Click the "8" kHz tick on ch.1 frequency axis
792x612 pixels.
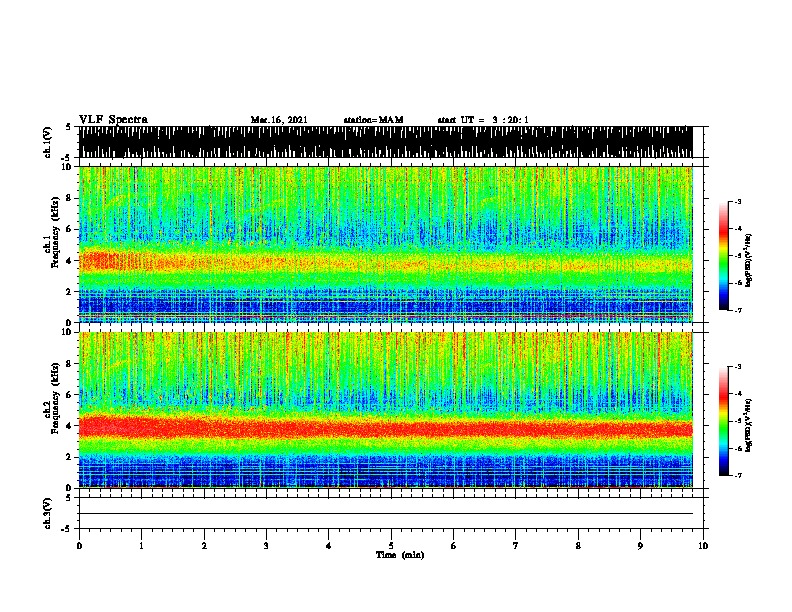(69, 198)
